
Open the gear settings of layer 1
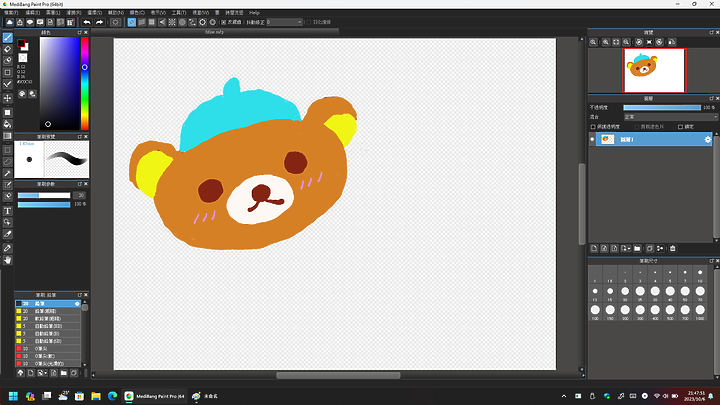pos(708,140)
